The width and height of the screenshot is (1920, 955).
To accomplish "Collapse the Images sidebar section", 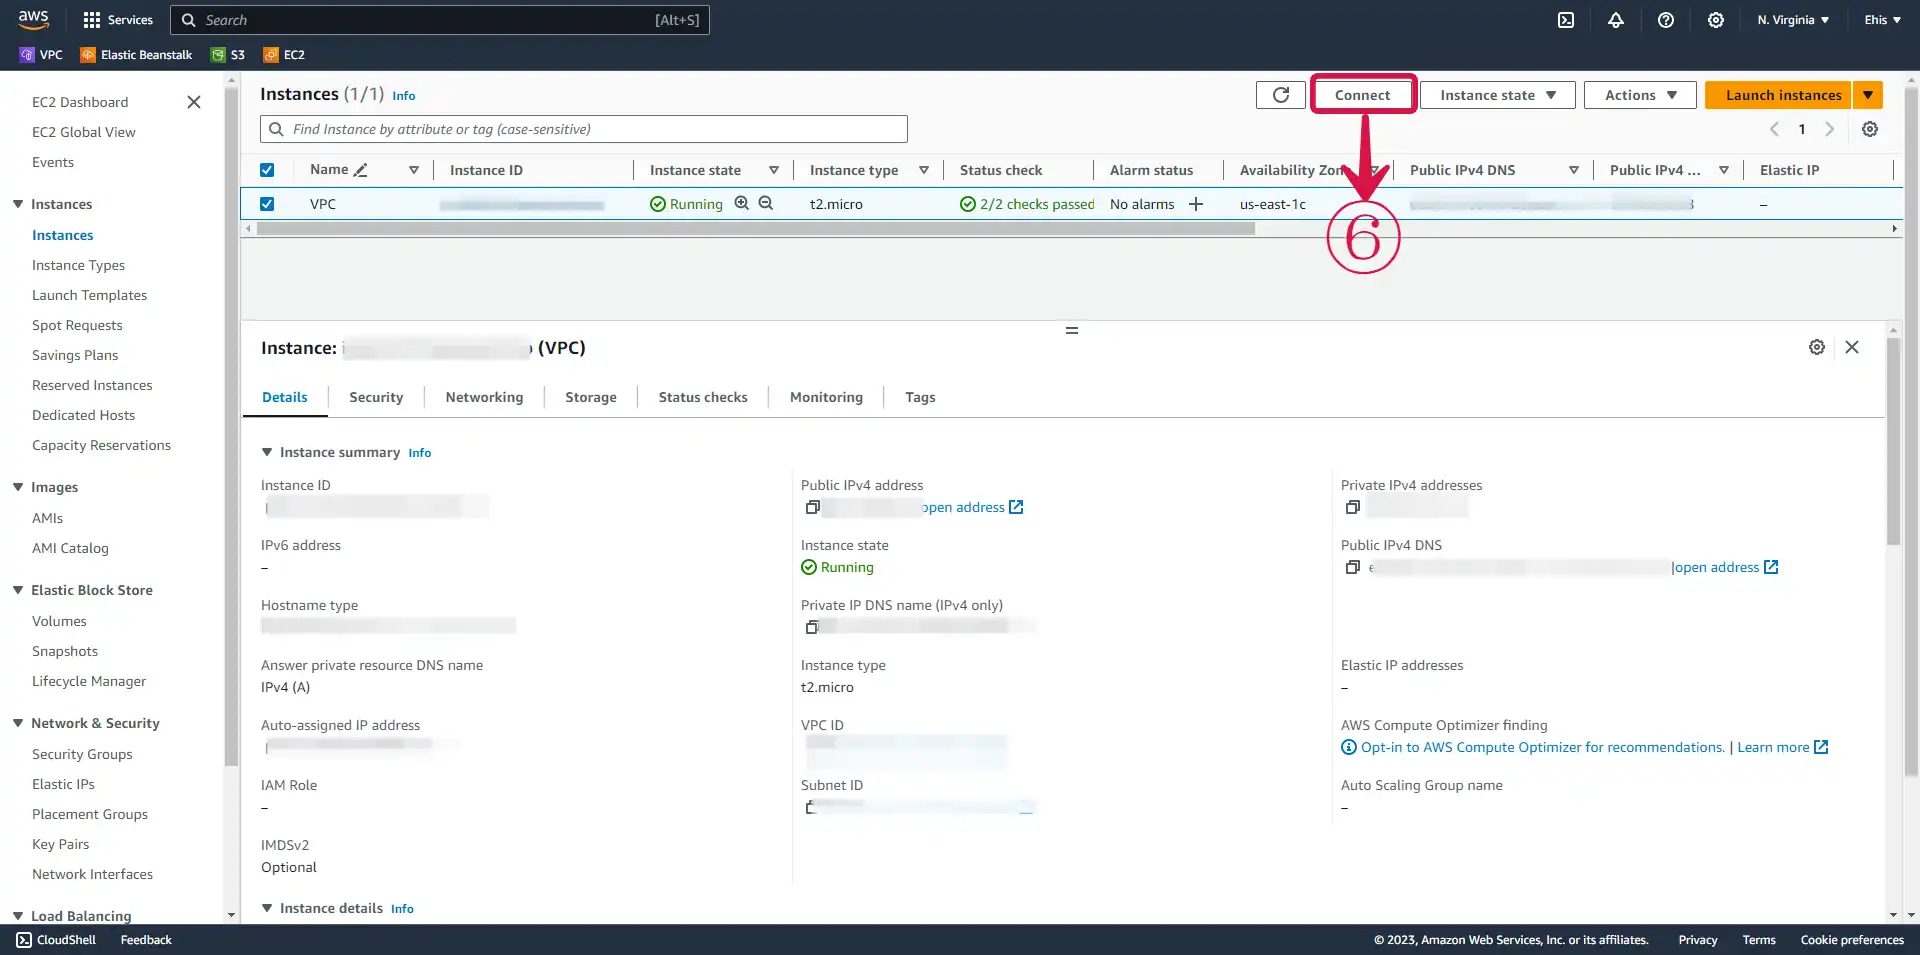I will (x=18, y=487).
